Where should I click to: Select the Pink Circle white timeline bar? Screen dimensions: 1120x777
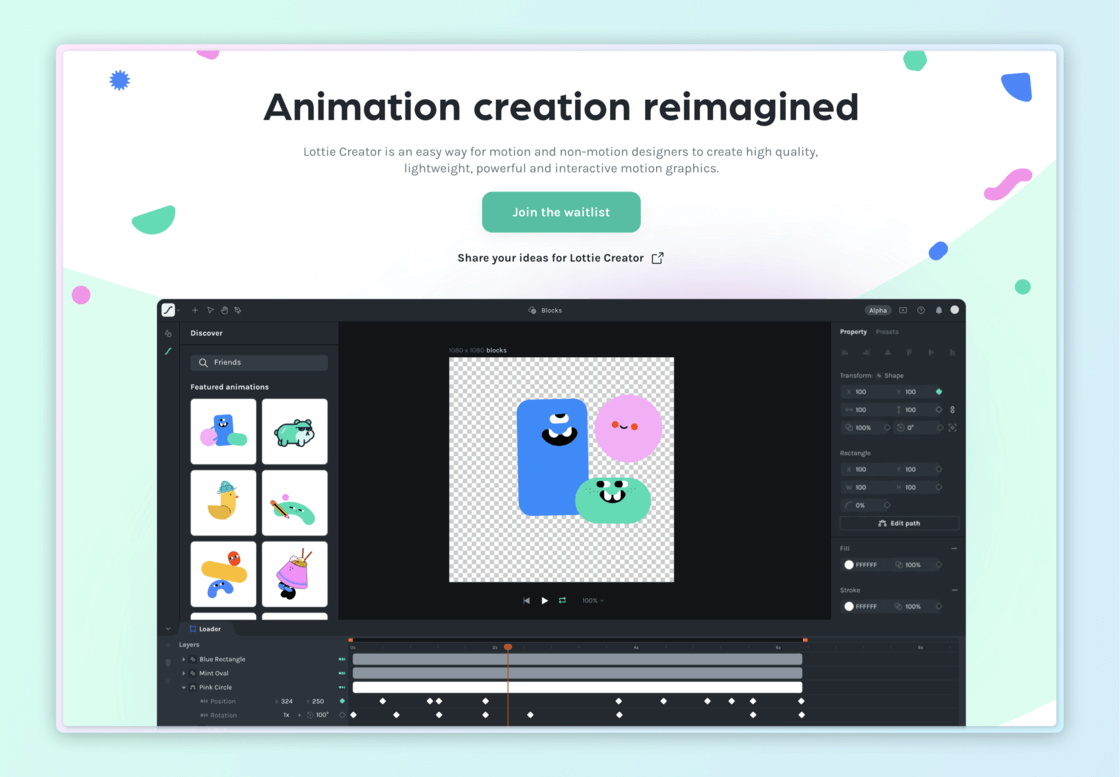[577, 687]
